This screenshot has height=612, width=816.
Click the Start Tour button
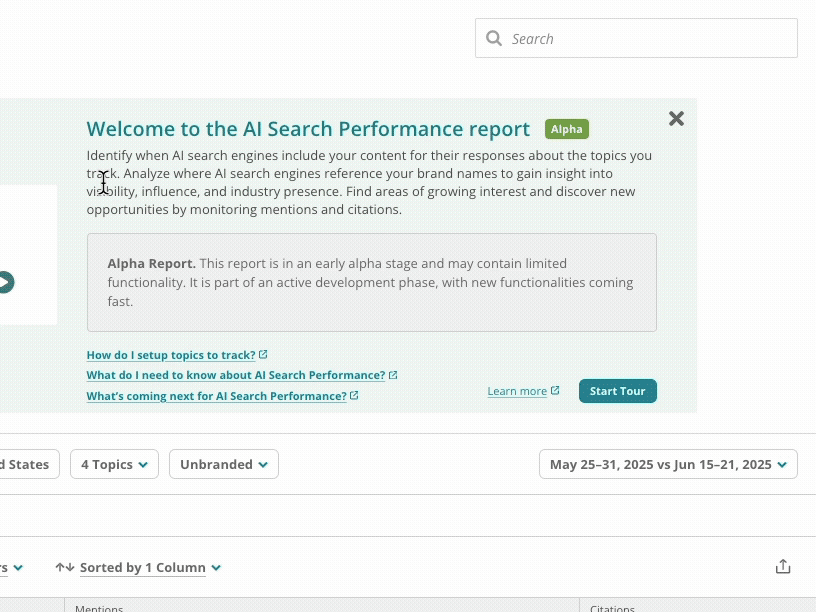[618, 391]
